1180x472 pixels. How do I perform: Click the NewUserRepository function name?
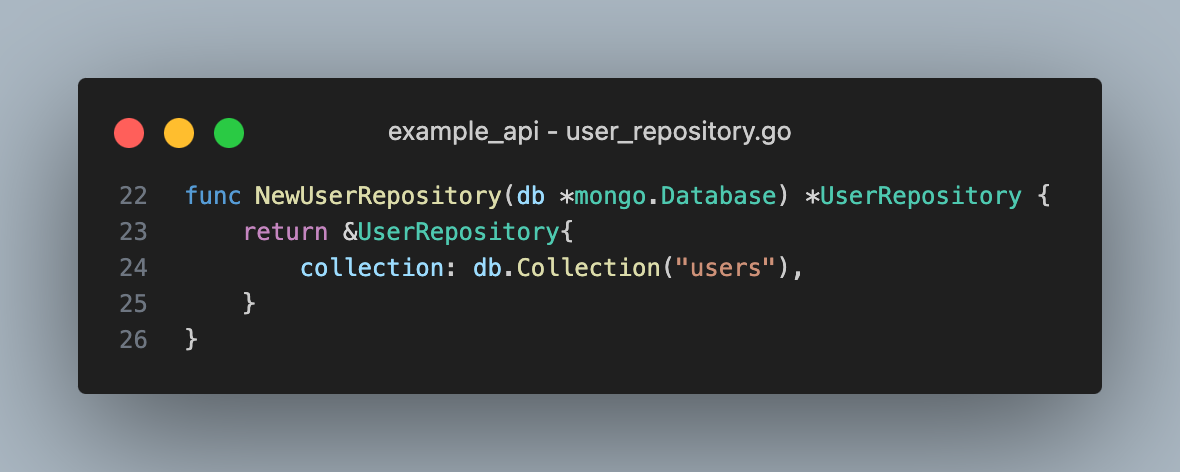(x=379, y=196)
